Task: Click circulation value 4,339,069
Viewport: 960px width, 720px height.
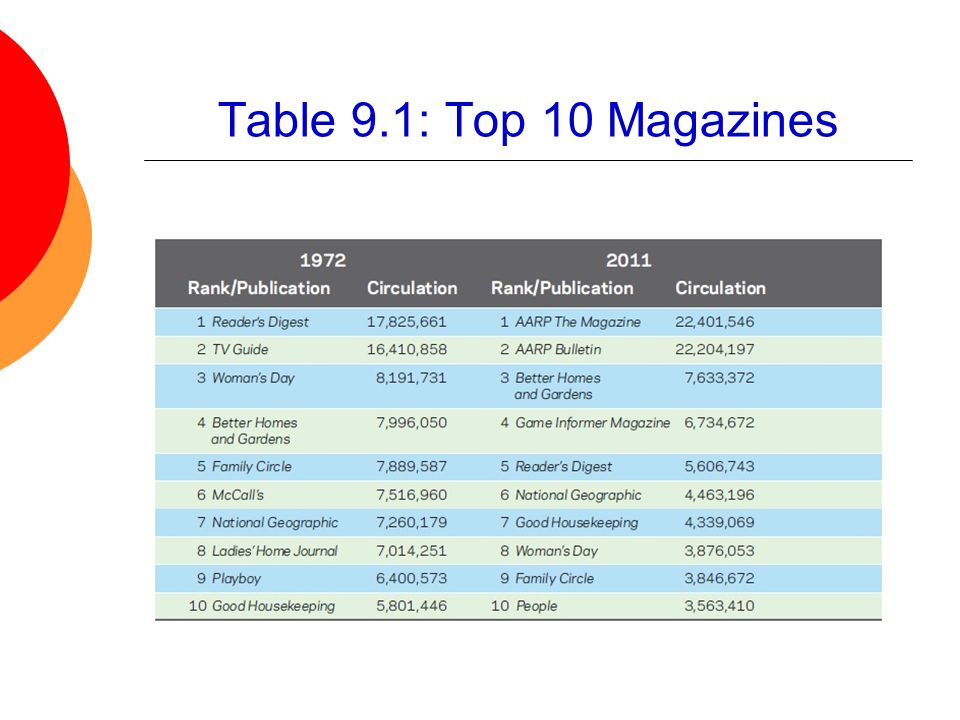Action: [719, 522]
